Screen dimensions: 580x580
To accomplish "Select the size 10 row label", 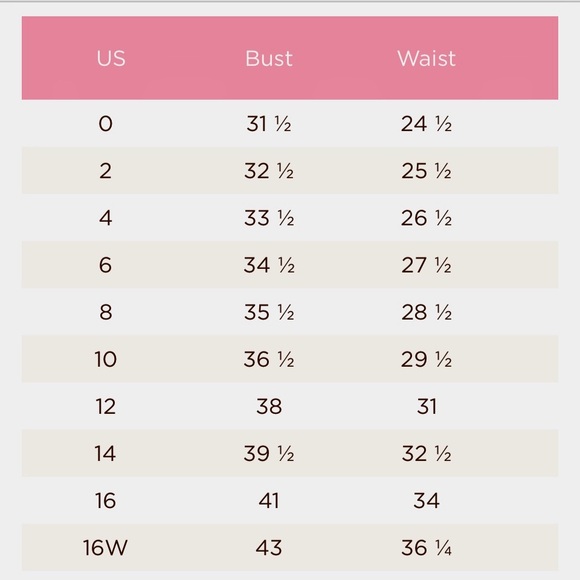I will (105, 359).
